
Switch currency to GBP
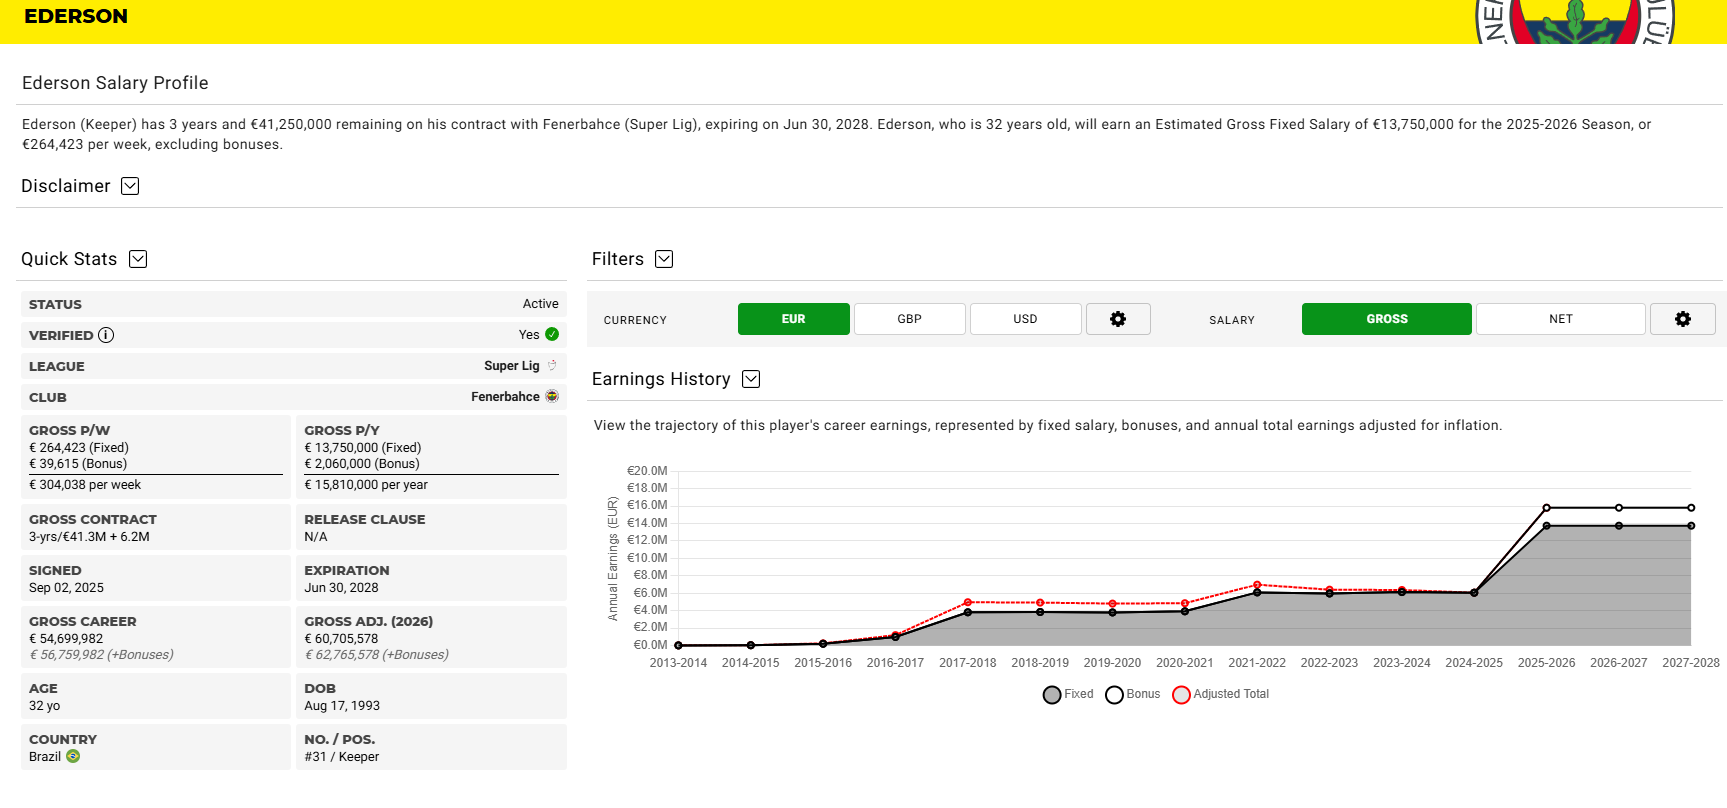pyautogui.click(x=910, y=319)
